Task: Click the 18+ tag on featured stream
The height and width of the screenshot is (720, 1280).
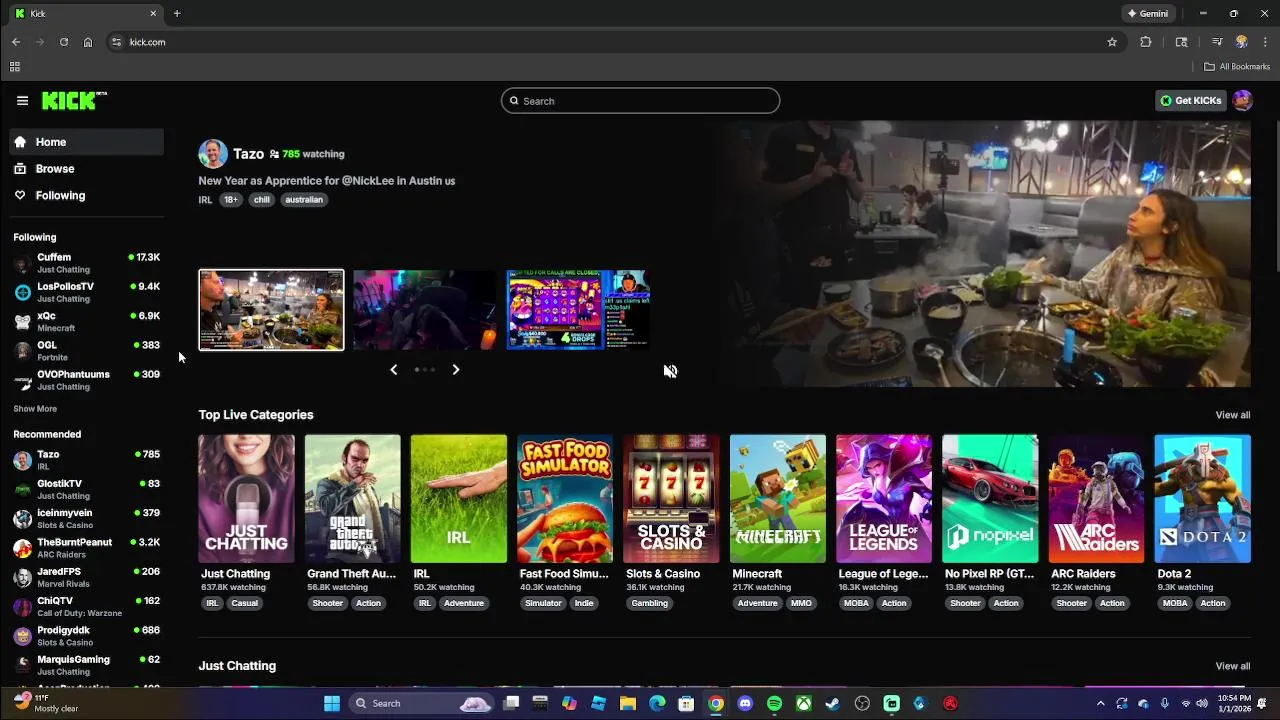Action: click(231, 200)
